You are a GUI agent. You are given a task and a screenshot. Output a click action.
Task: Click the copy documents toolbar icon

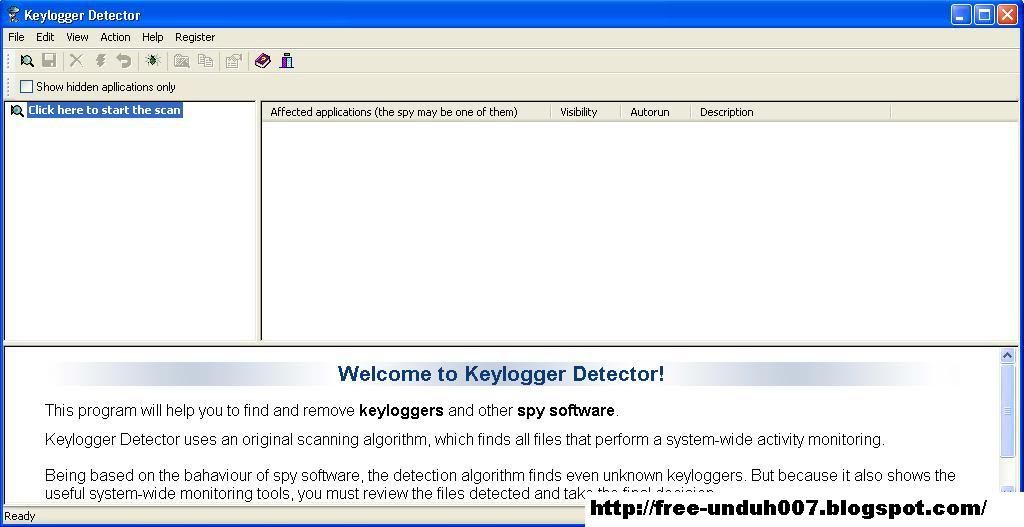(x=206, y=61)
